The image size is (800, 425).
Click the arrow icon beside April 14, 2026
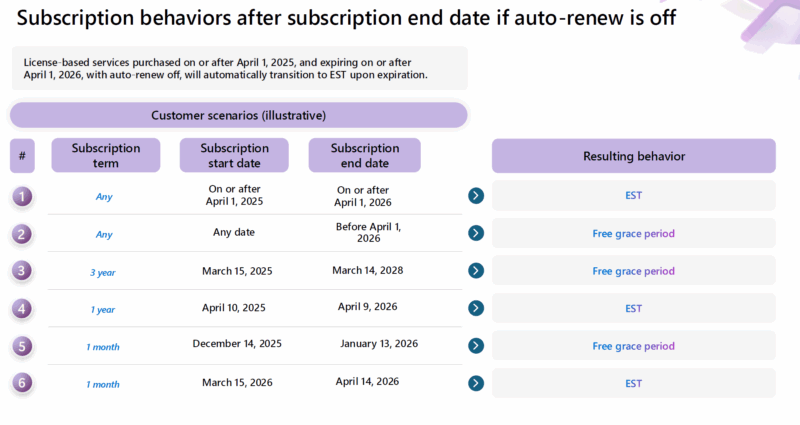pyautogui.click(x=476, y=383)
